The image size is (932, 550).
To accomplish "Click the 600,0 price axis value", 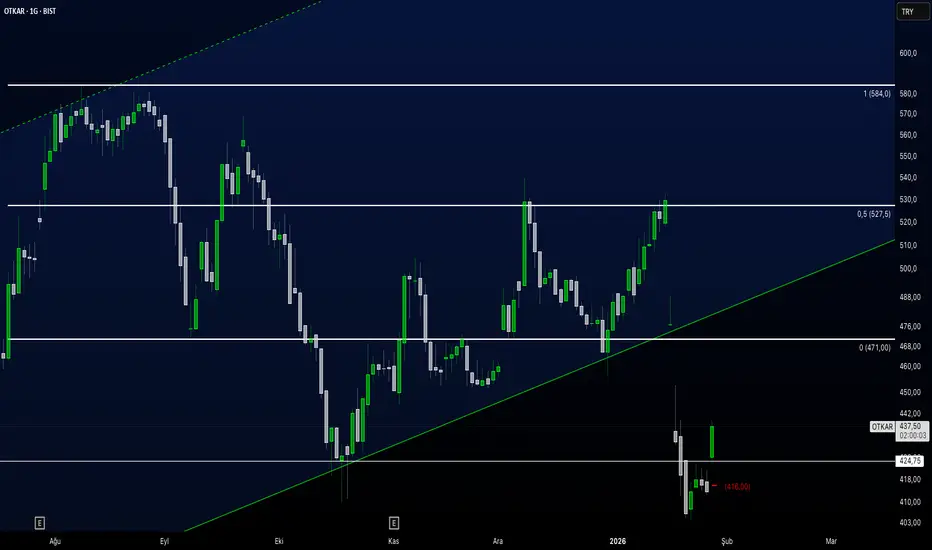I will (x=908, y=54).
